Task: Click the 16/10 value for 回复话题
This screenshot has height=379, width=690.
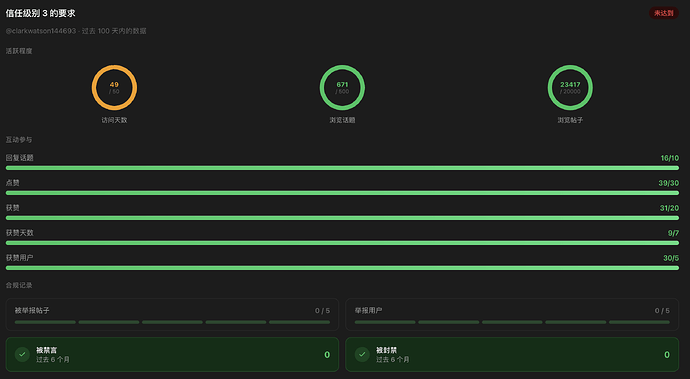Action: pos(669,158)
